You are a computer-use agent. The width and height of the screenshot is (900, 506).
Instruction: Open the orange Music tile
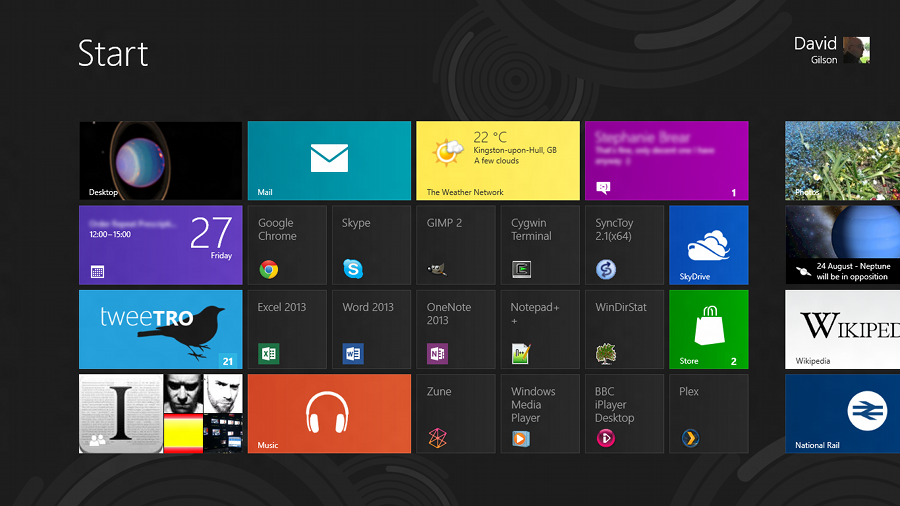[329, 414]
